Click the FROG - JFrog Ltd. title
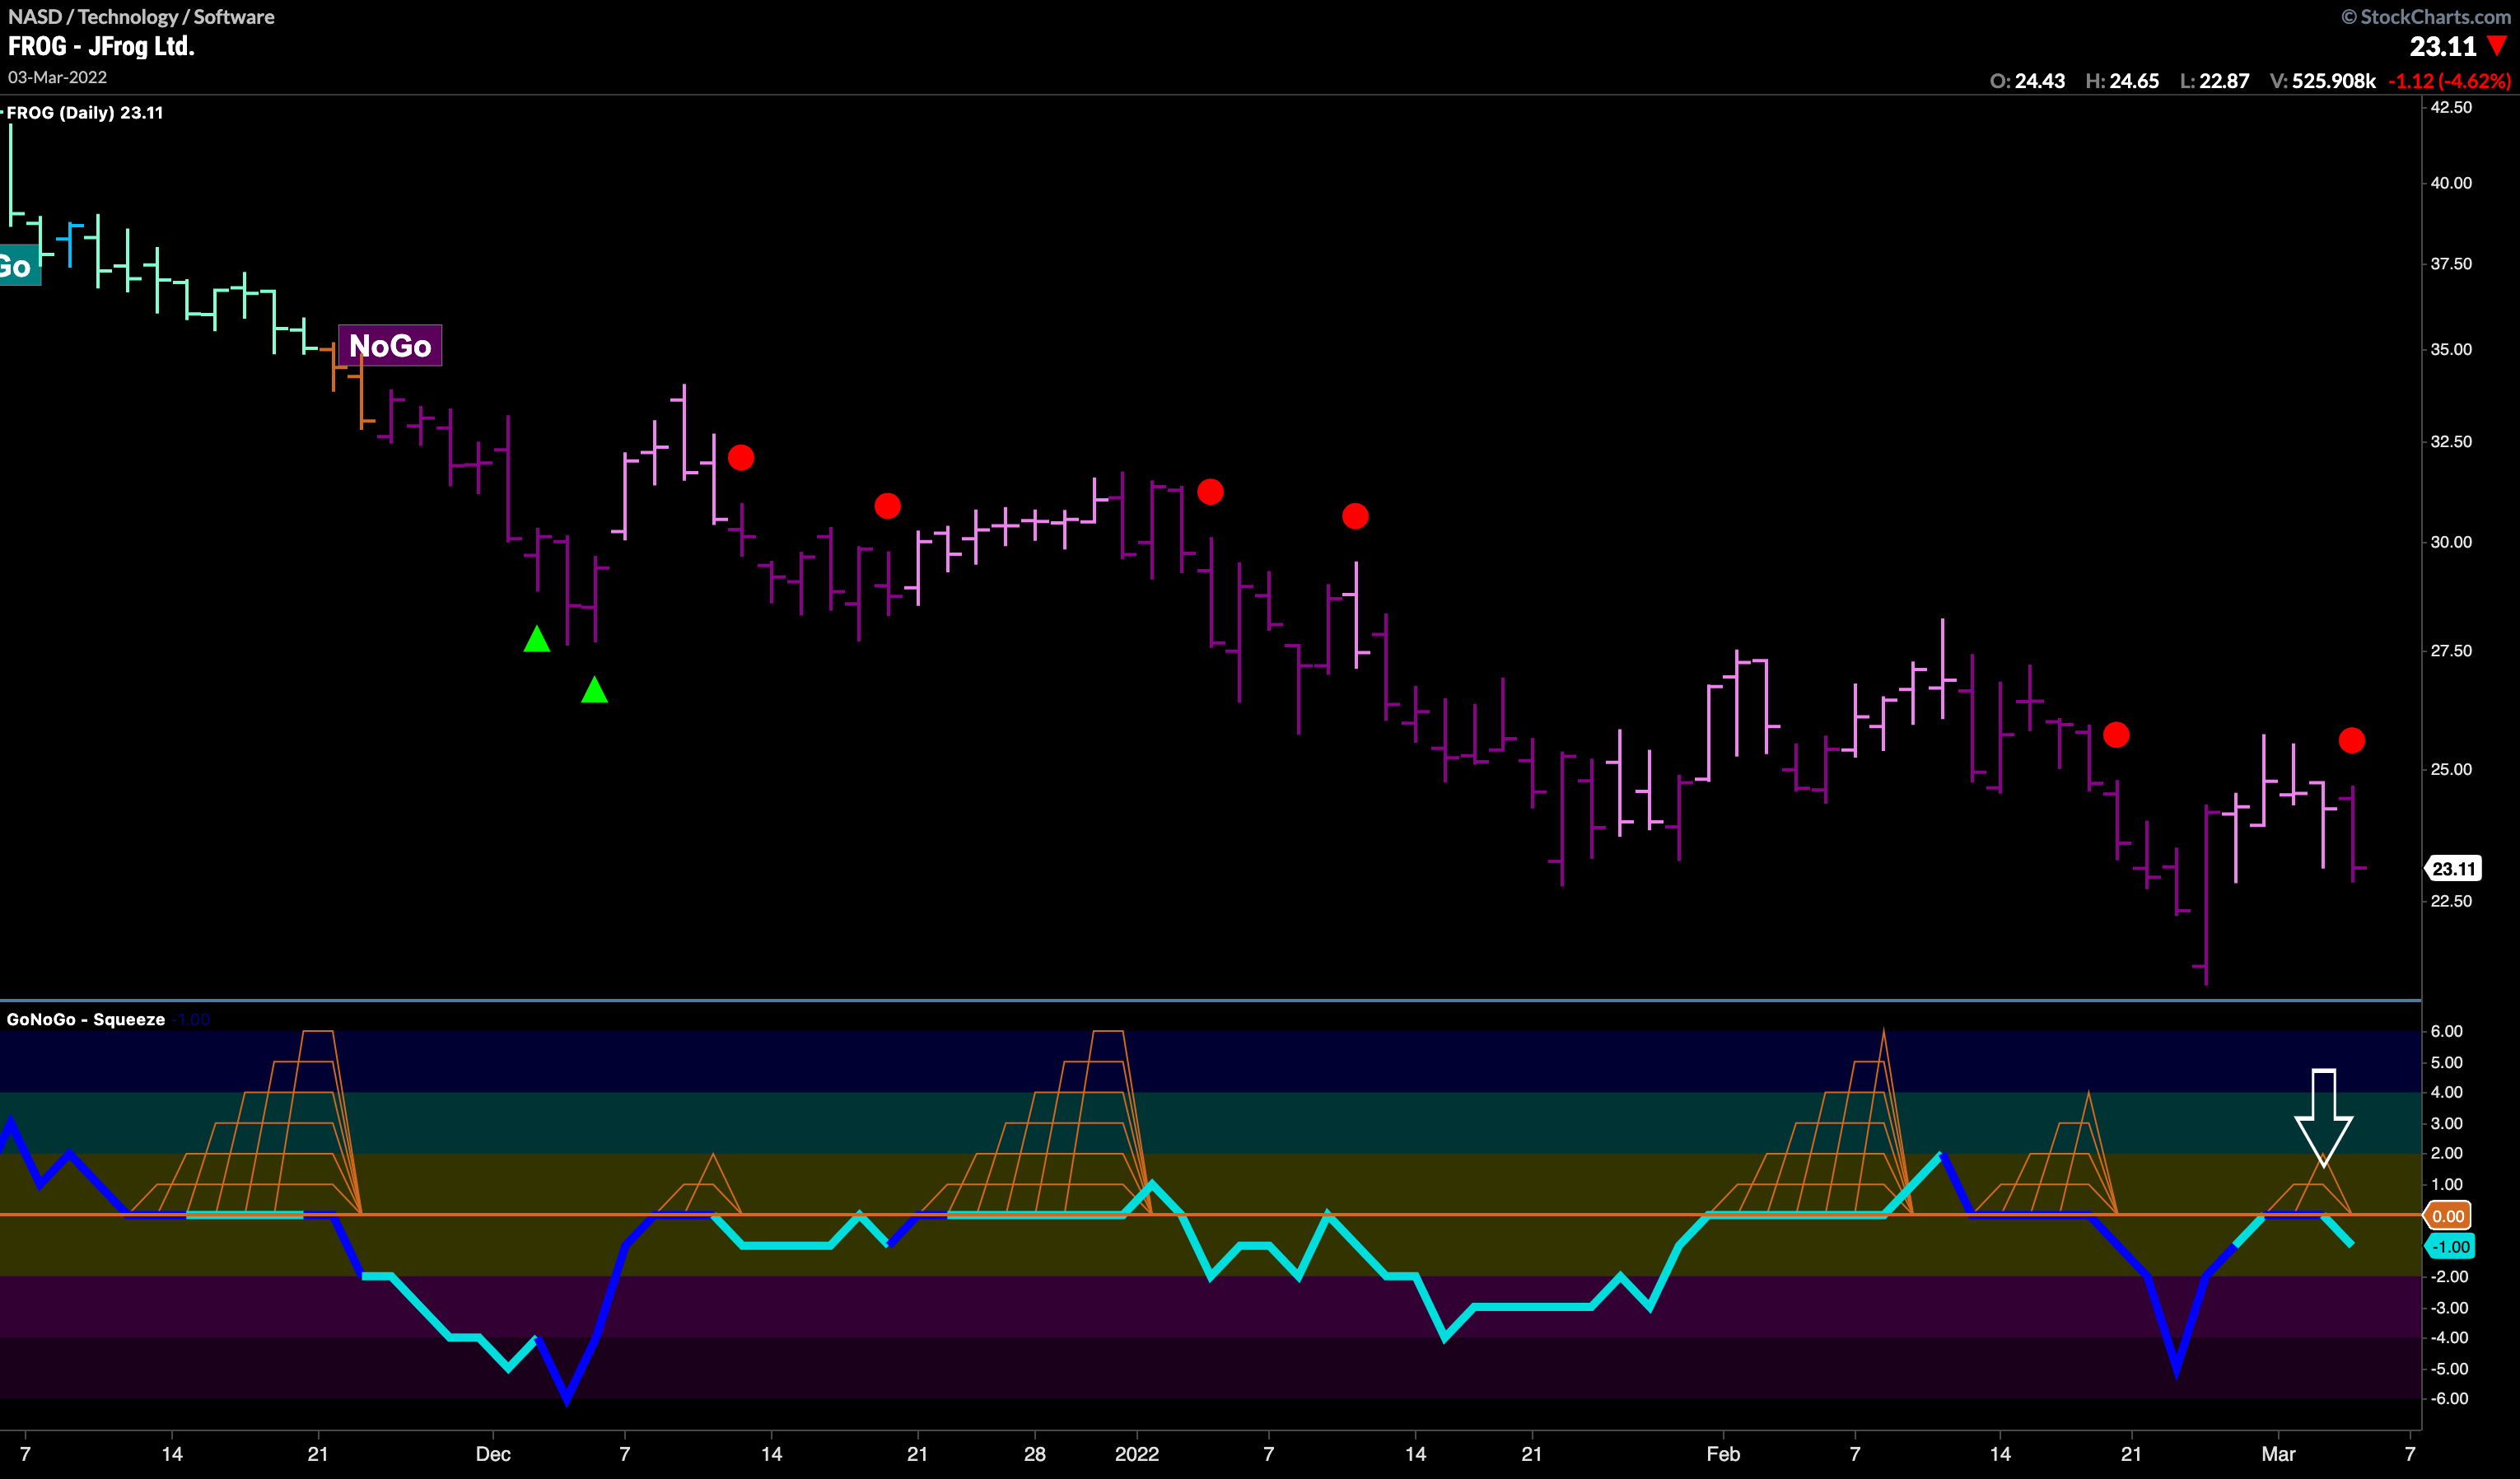Viewport: 2520px width, 1479px height. (101, 46)
